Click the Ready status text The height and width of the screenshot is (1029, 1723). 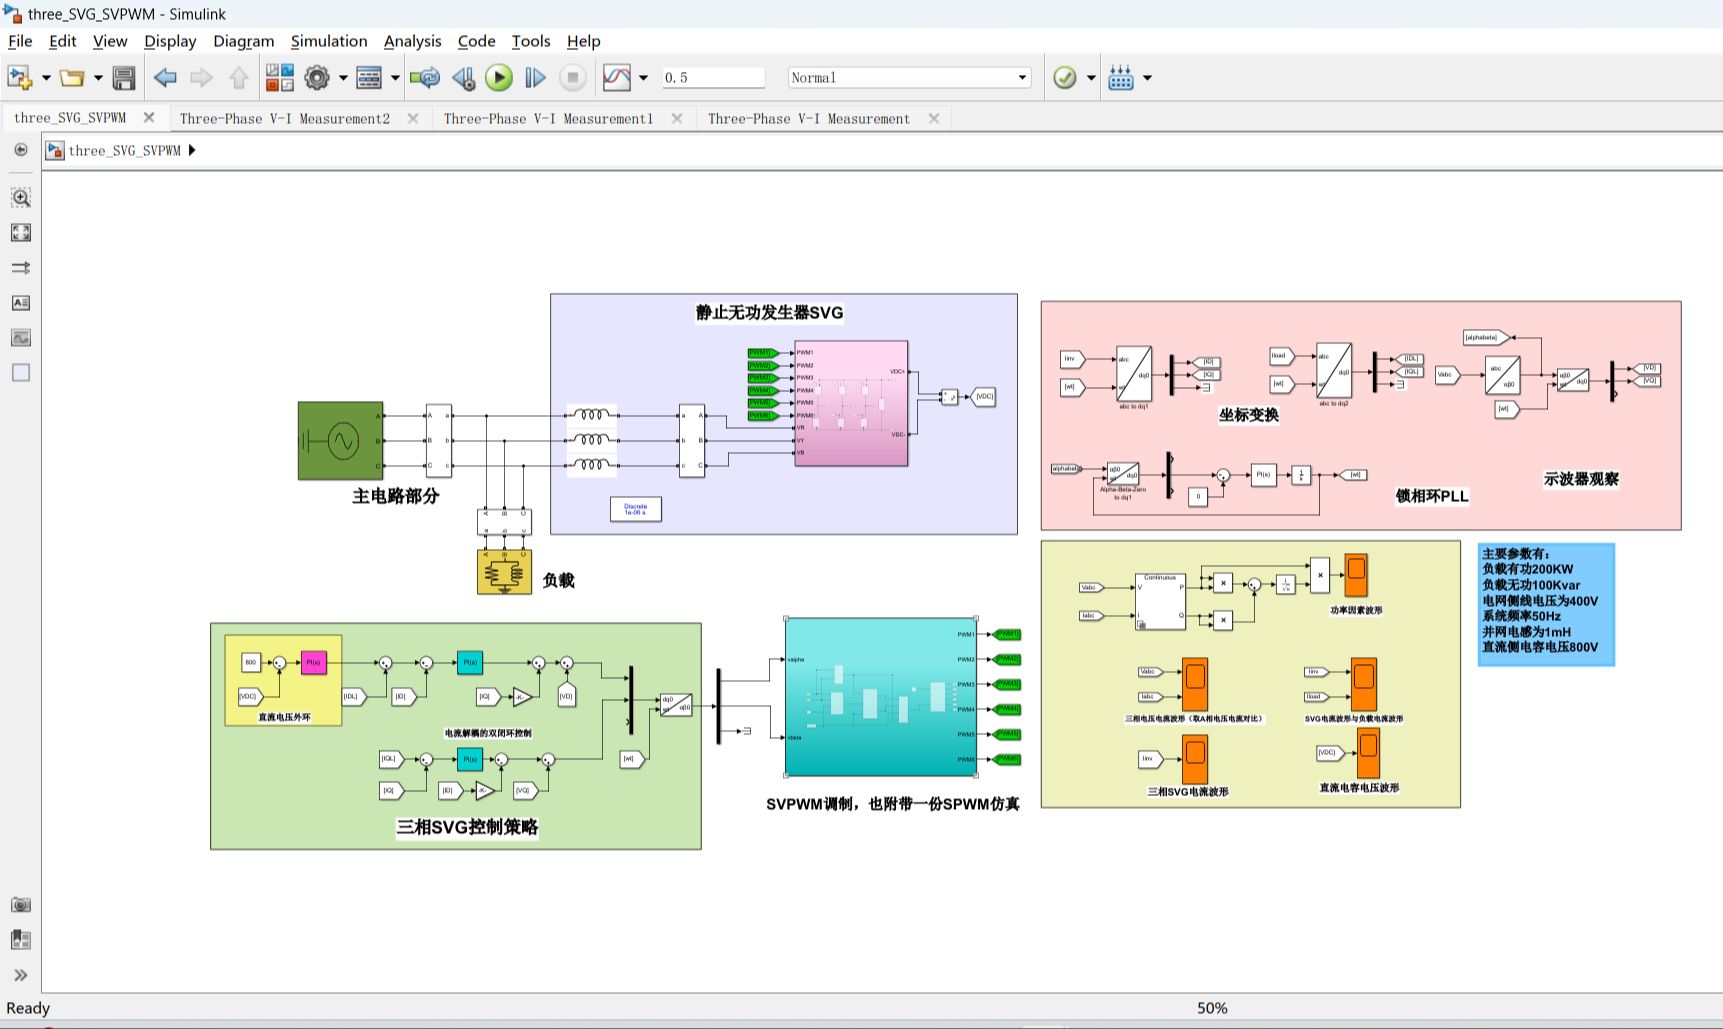28,1008
